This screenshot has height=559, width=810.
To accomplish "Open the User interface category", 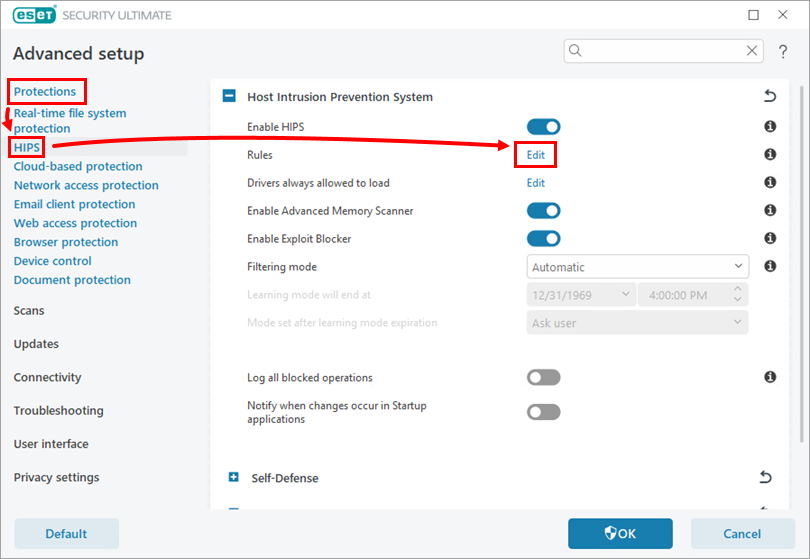I will click(x=51, y=444).
